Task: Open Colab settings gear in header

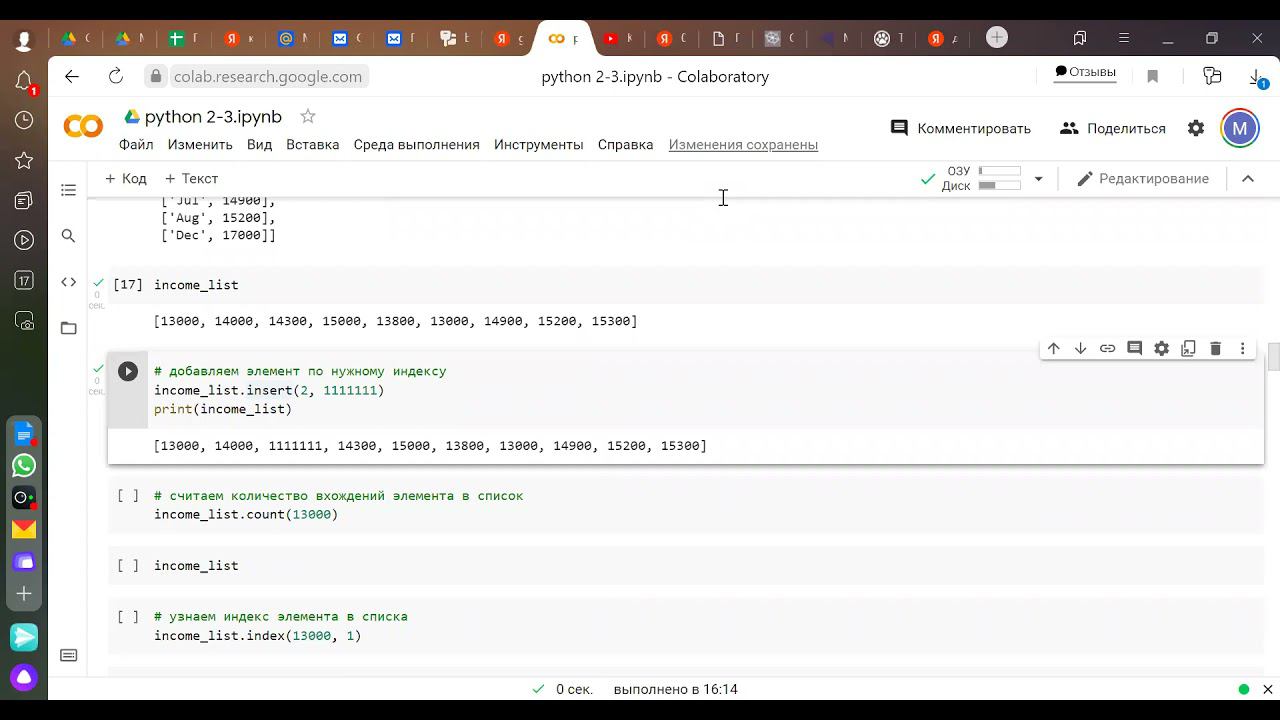Action: [1196, 128]
